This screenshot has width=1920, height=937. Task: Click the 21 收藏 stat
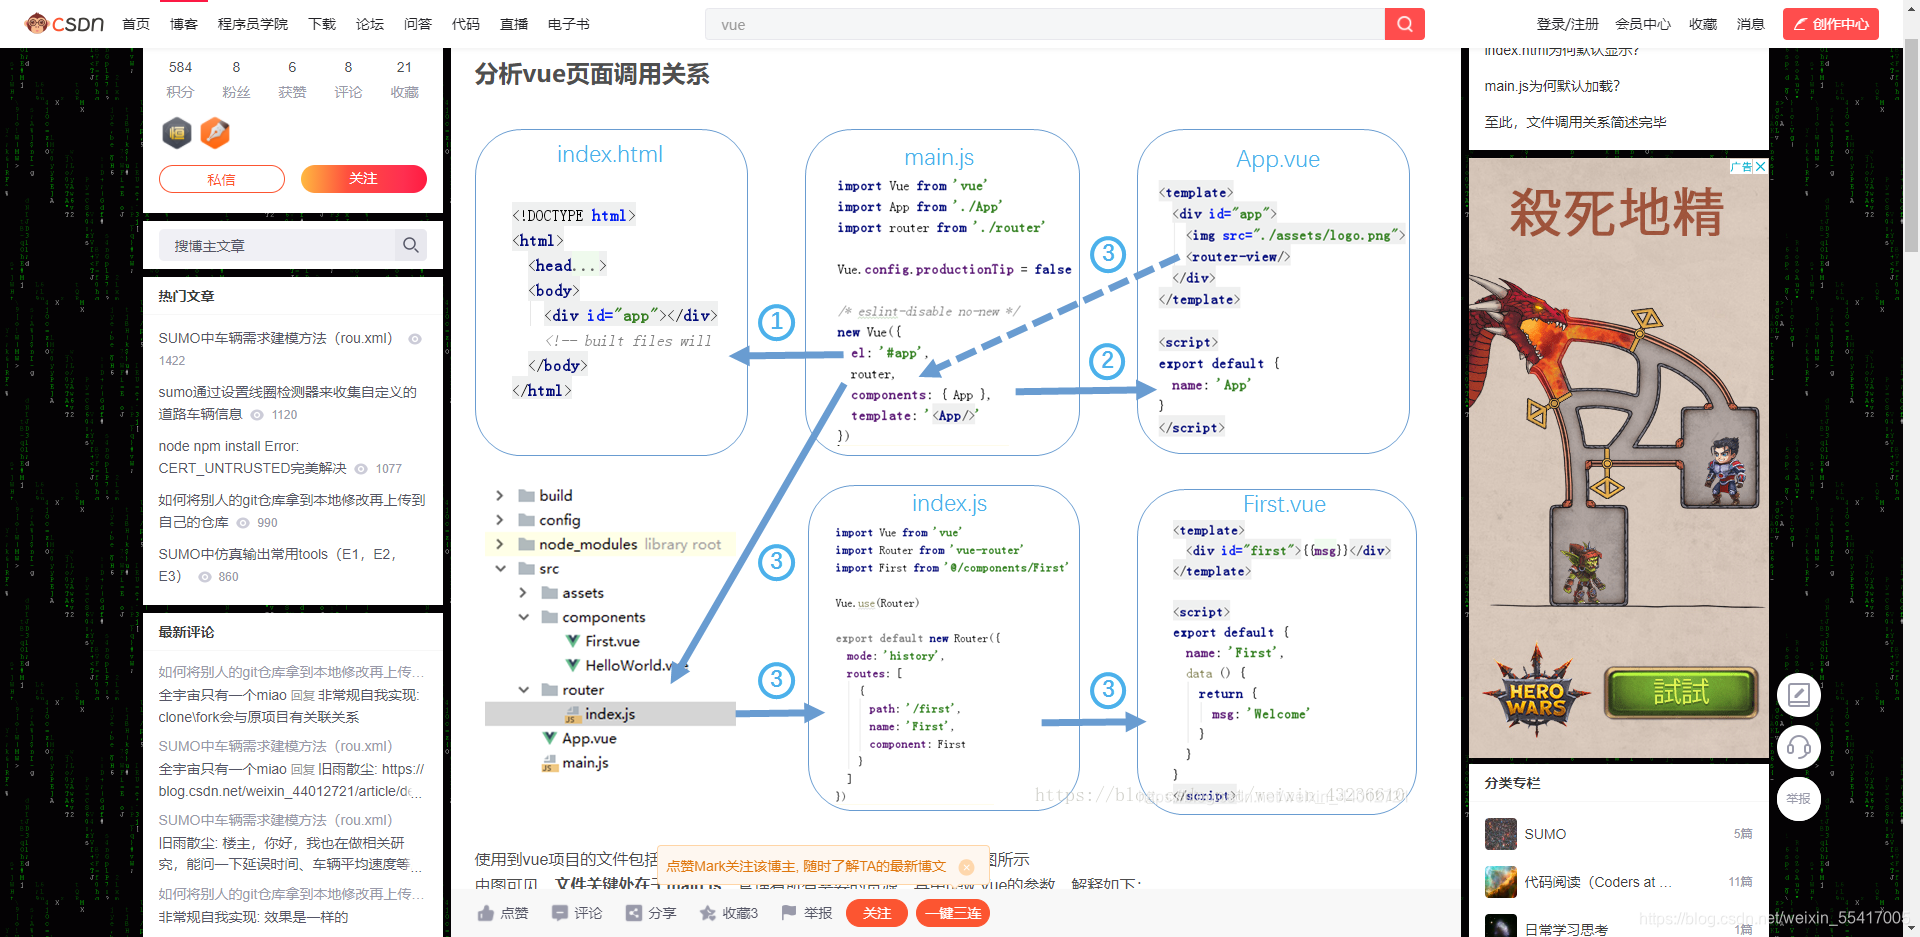pyautogui.click(x=404, y=79)
